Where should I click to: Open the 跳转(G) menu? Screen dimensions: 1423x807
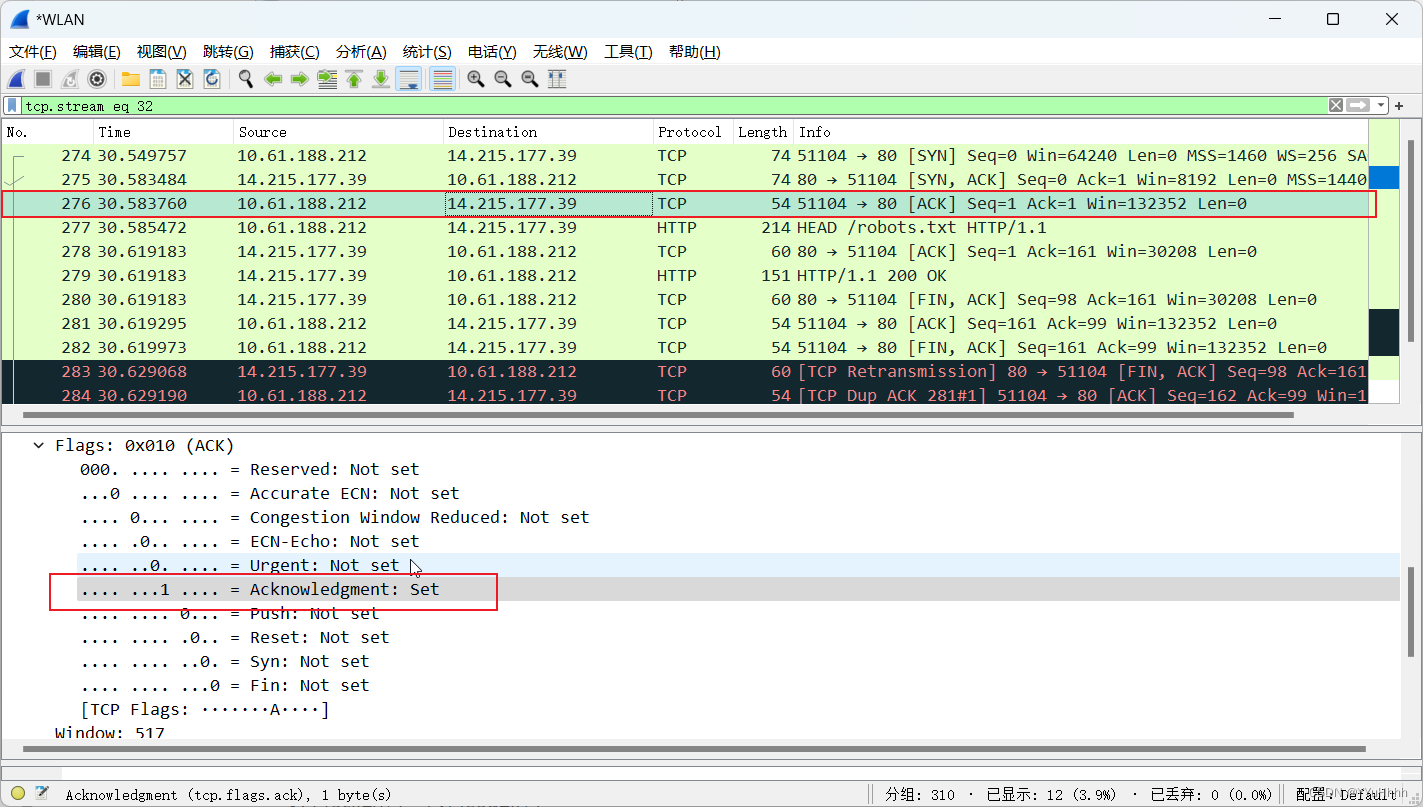click(x=228, y=52)
